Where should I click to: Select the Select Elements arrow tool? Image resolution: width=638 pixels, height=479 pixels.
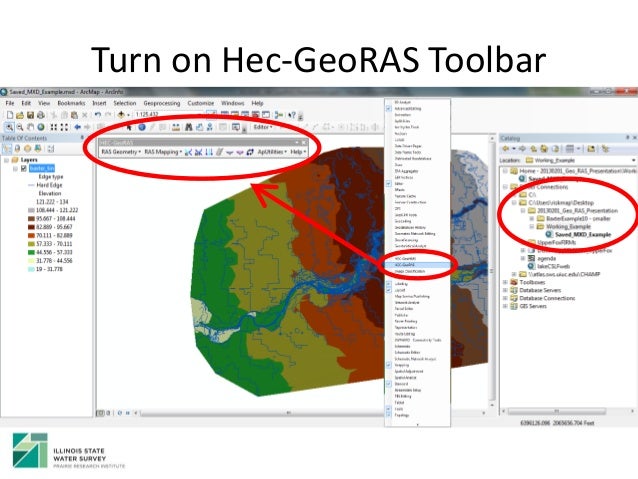(x=129, y=127)
